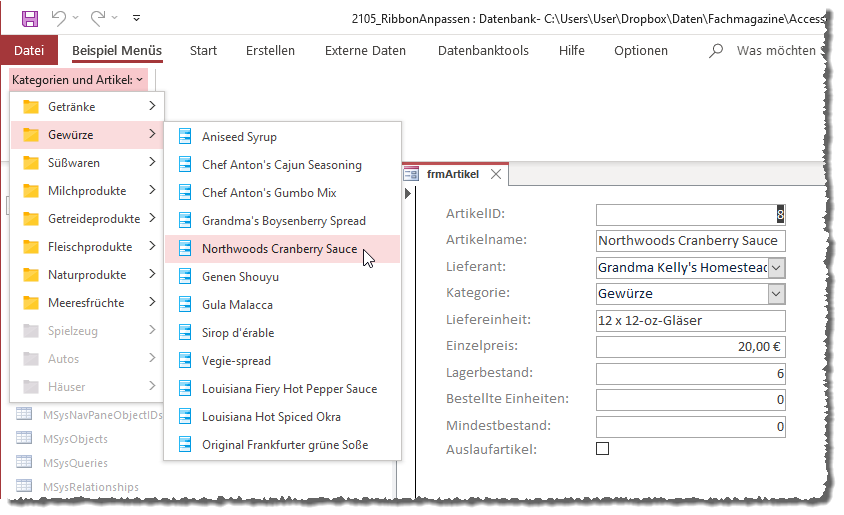This screenshot has height=515, width=844.
Task: Click the Fleischprodukte folder icon
Action: click(x=31, y=246)
